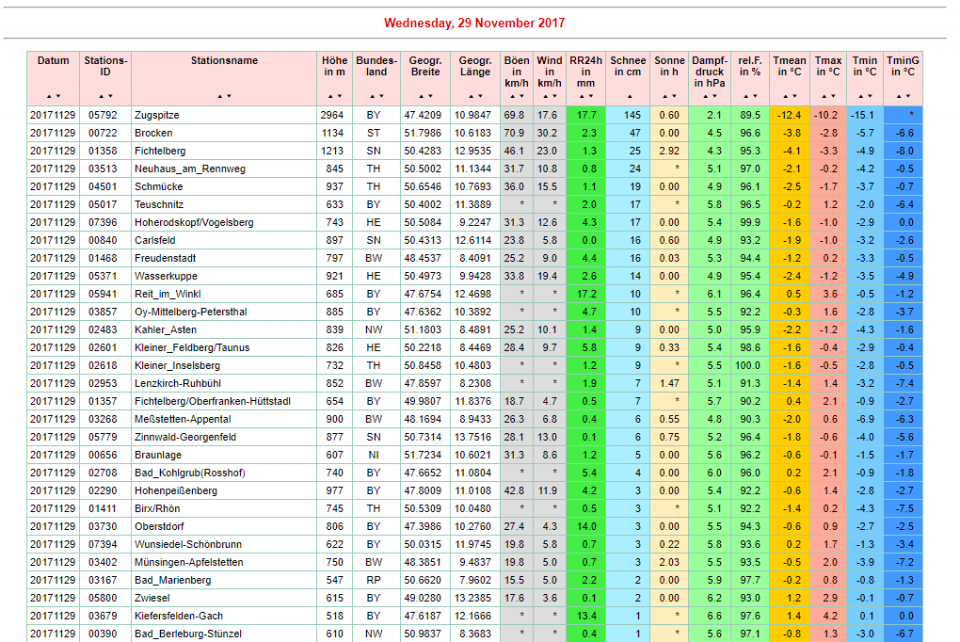Click the Stationsname column header
Viewport: 960px width, 642px height.
tap(224, 61)
